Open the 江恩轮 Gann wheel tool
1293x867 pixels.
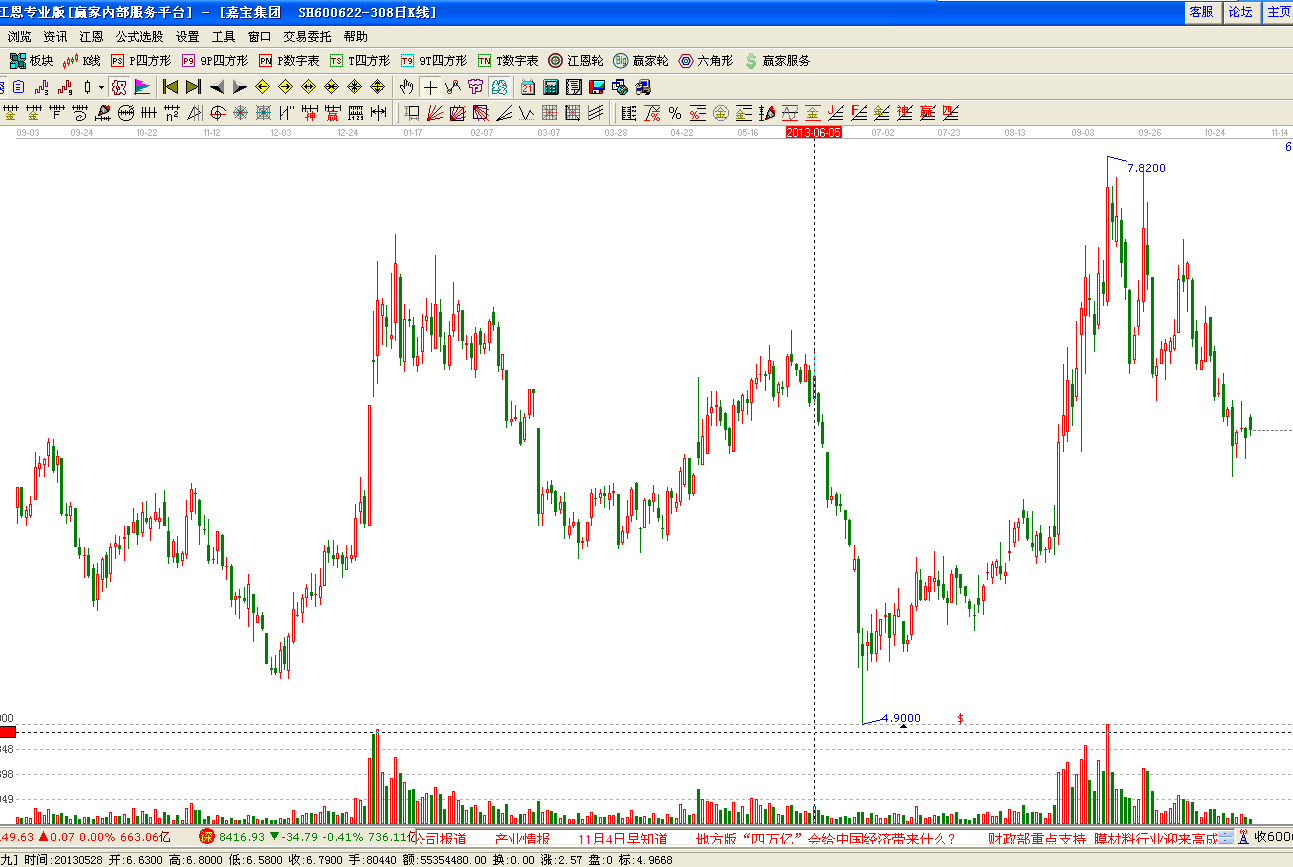[x=575, y=61]
